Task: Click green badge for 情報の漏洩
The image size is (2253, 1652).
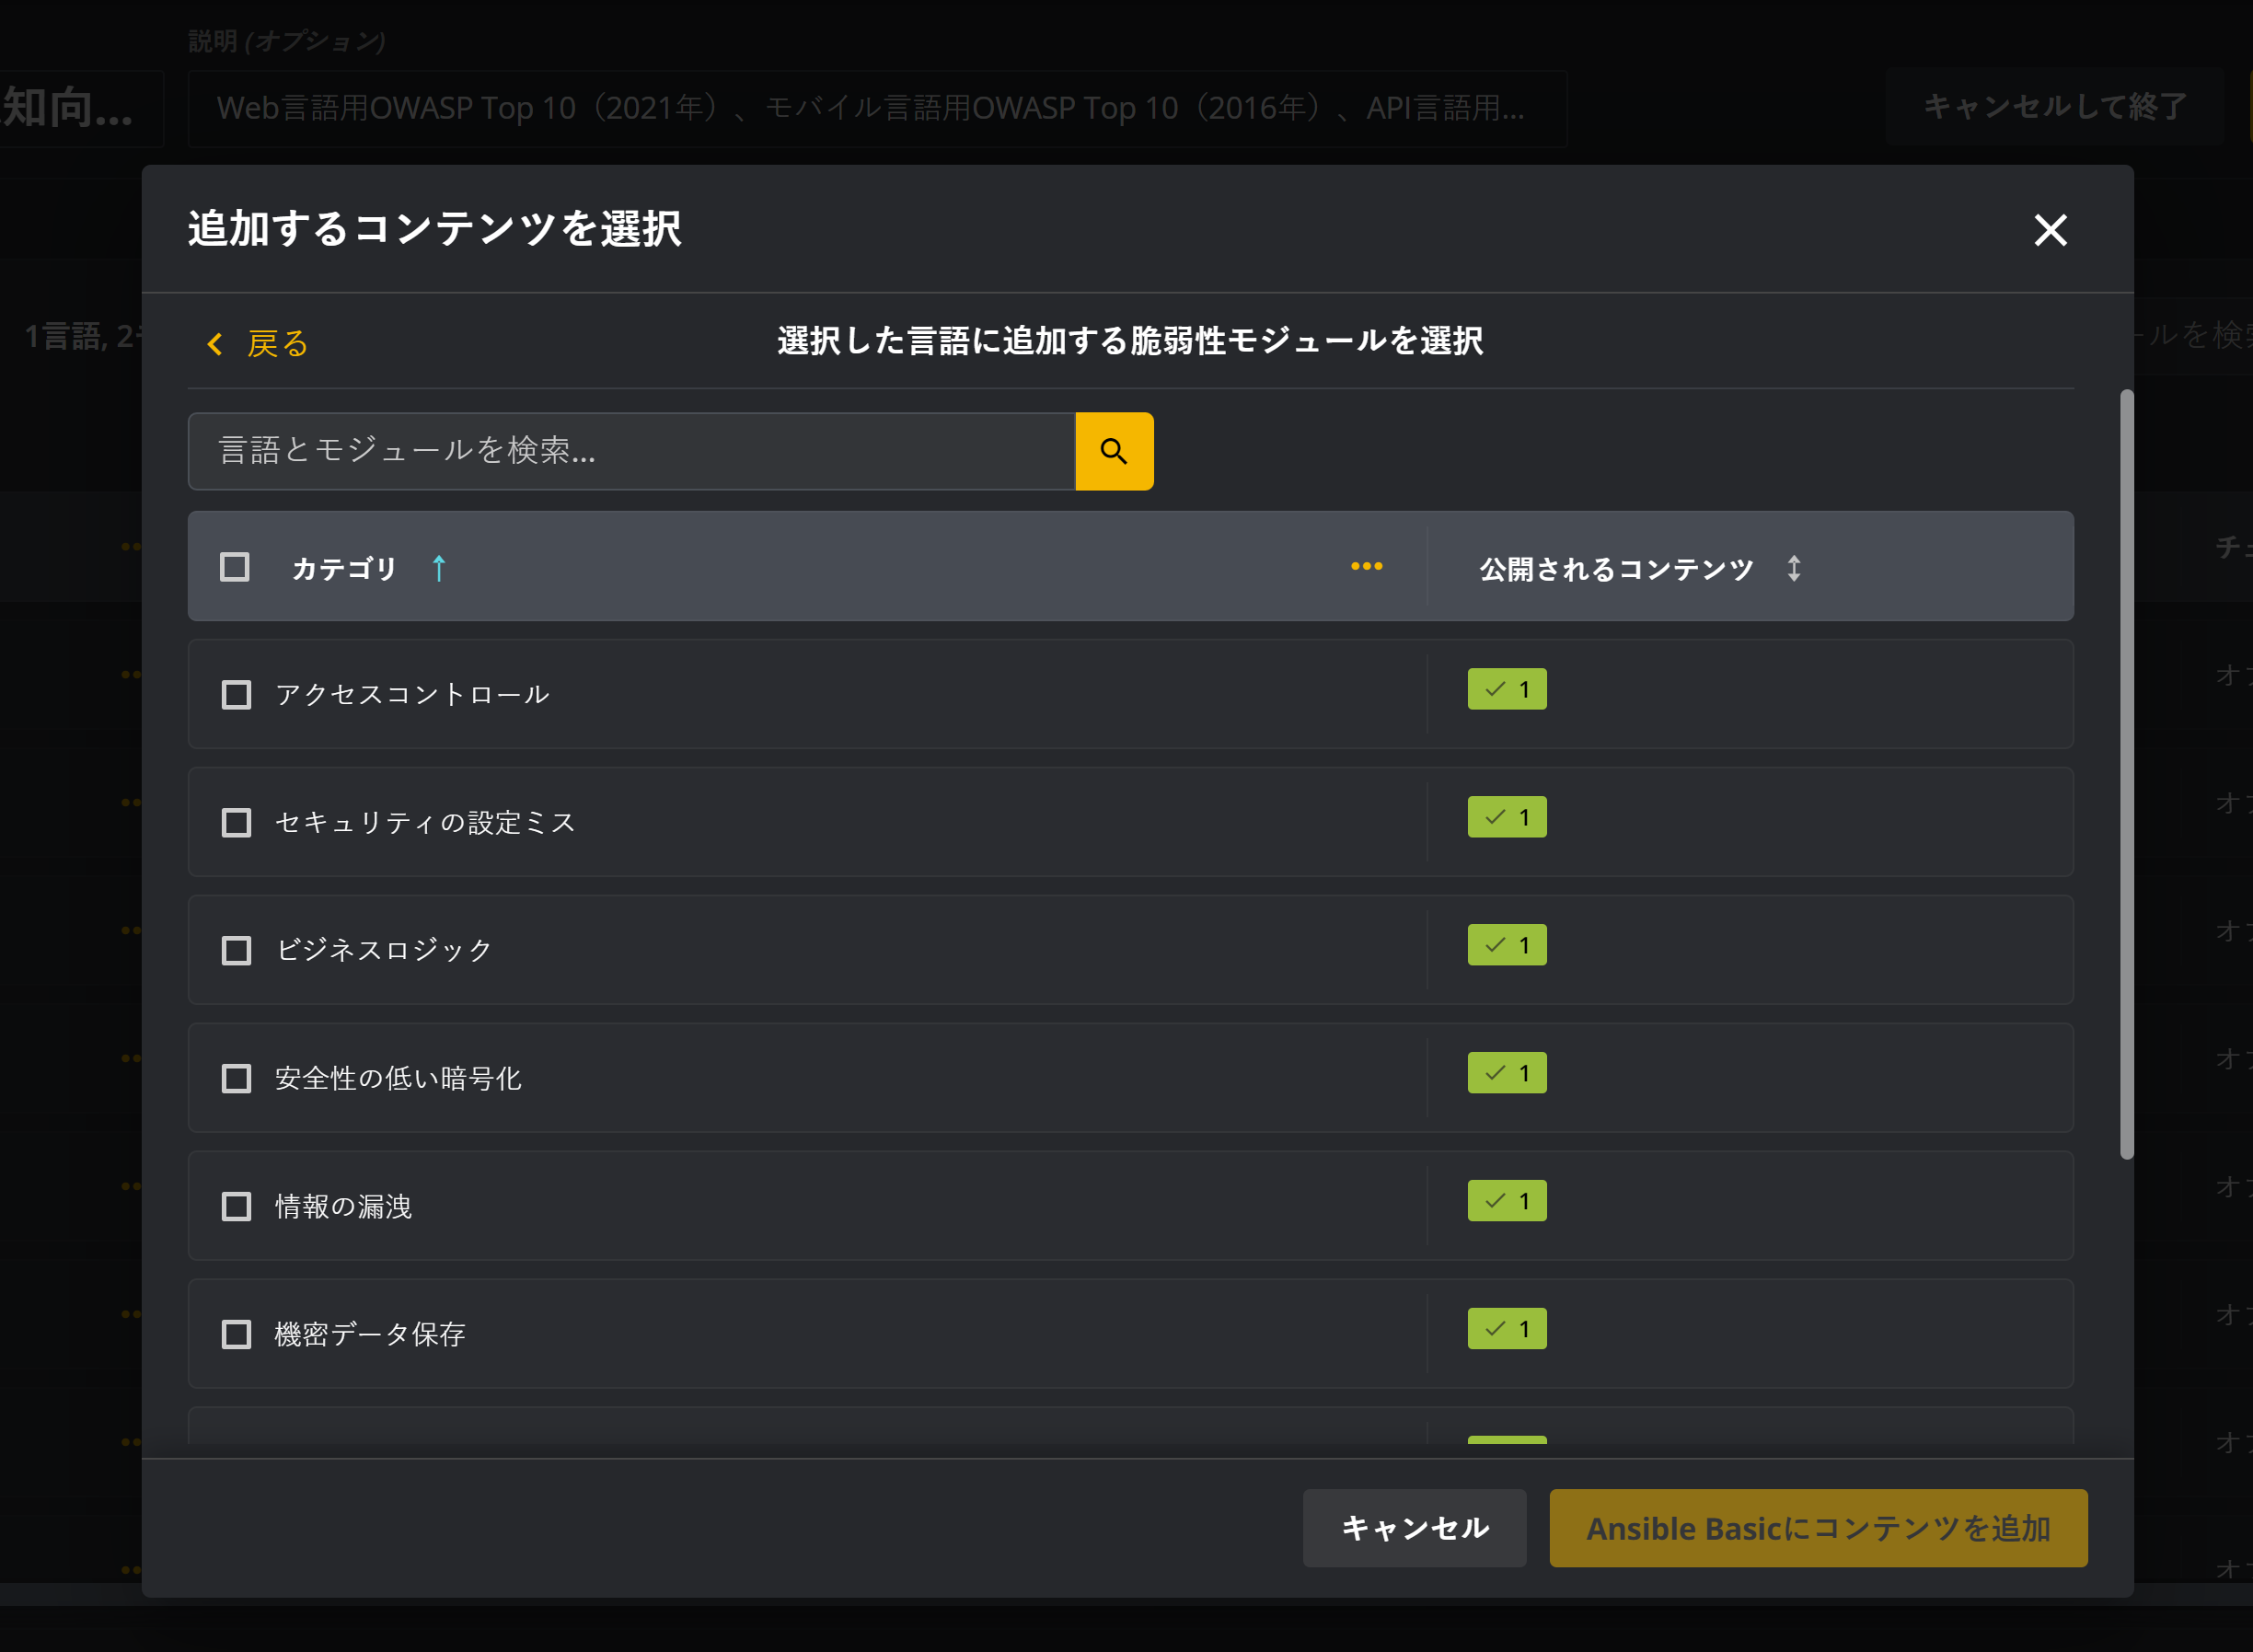Action: click(1507, 1201)
